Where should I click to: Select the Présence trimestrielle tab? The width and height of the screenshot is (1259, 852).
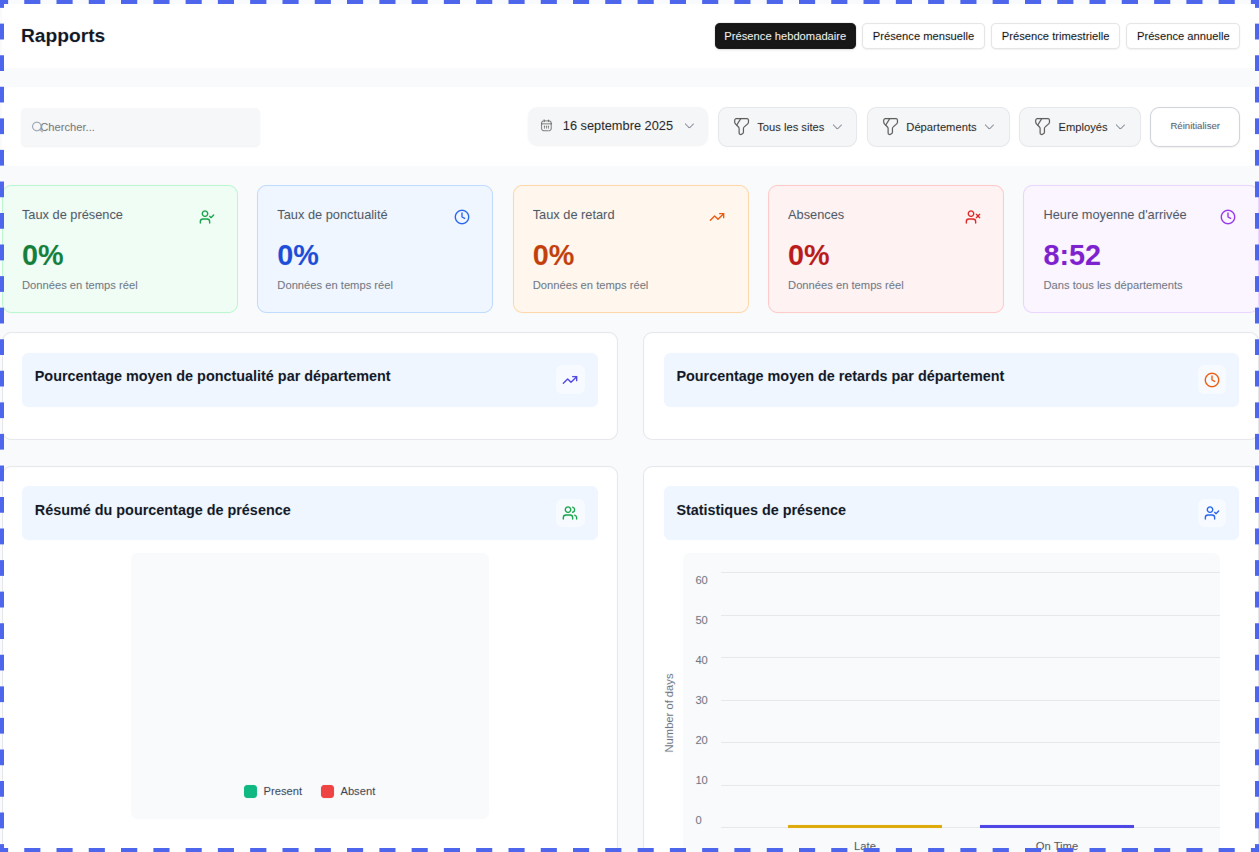point(1055,36)
